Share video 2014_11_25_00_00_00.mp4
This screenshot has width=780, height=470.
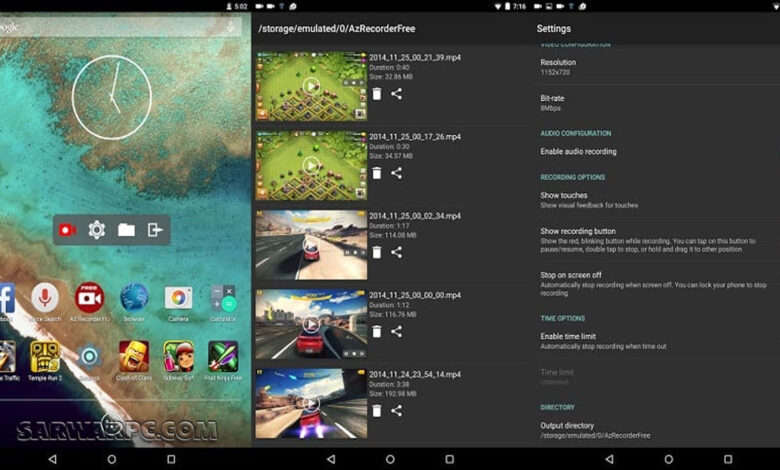pos(396,331)
